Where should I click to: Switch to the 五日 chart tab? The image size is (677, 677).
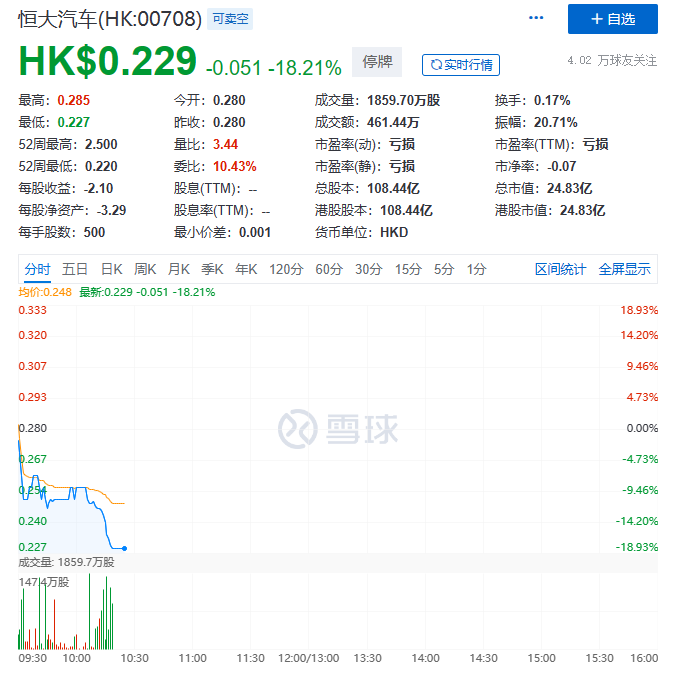[75, 269]
